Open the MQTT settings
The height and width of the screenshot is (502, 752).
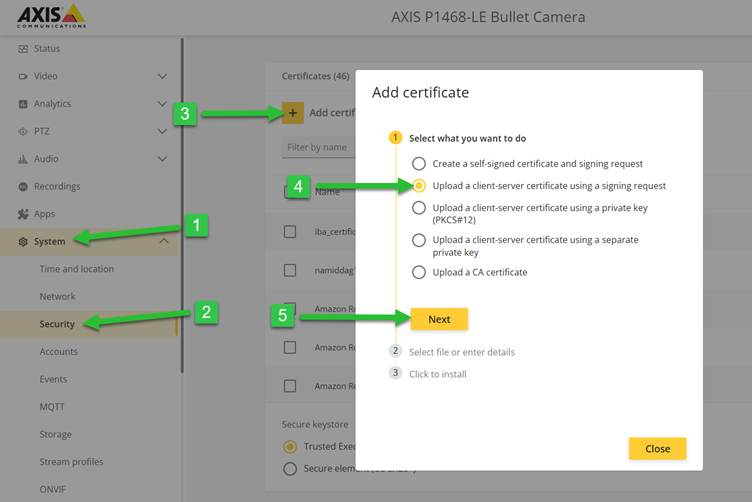(x=52, y=407)
